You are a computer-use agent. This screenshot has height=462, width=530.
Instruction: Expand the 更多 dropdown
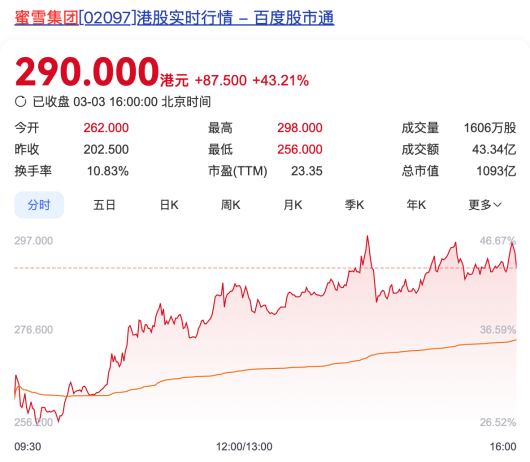click(x=485, y=205)
